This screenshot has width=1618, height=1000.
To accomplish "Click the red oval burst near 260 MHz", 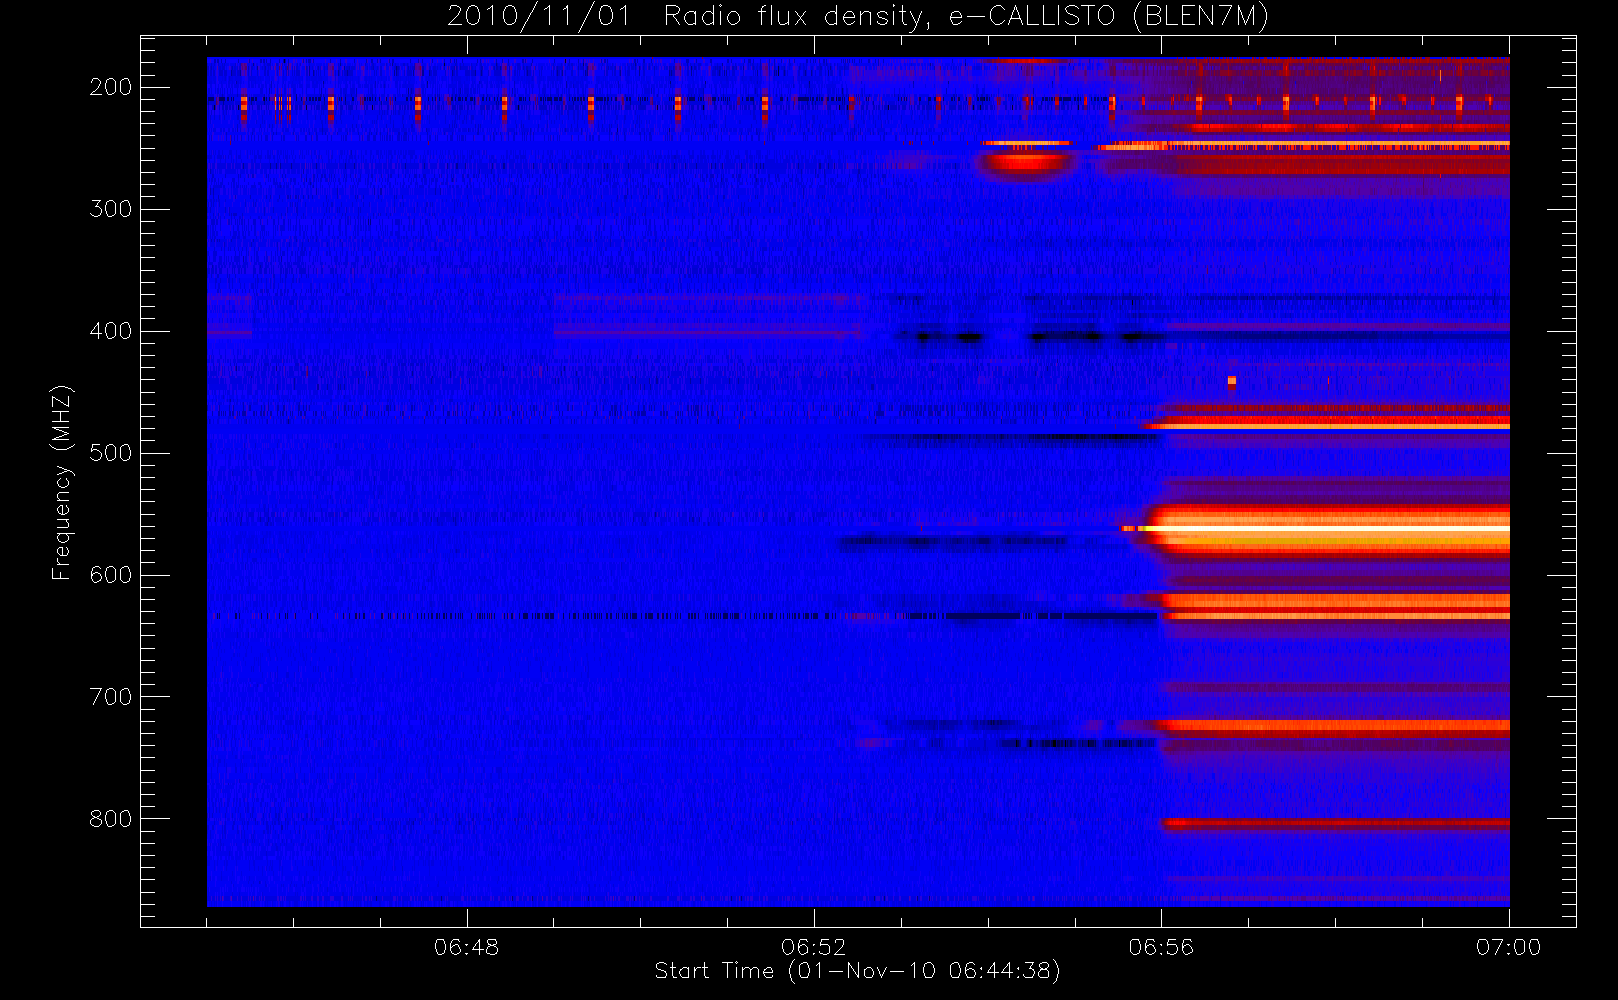I will point(1026,161).
